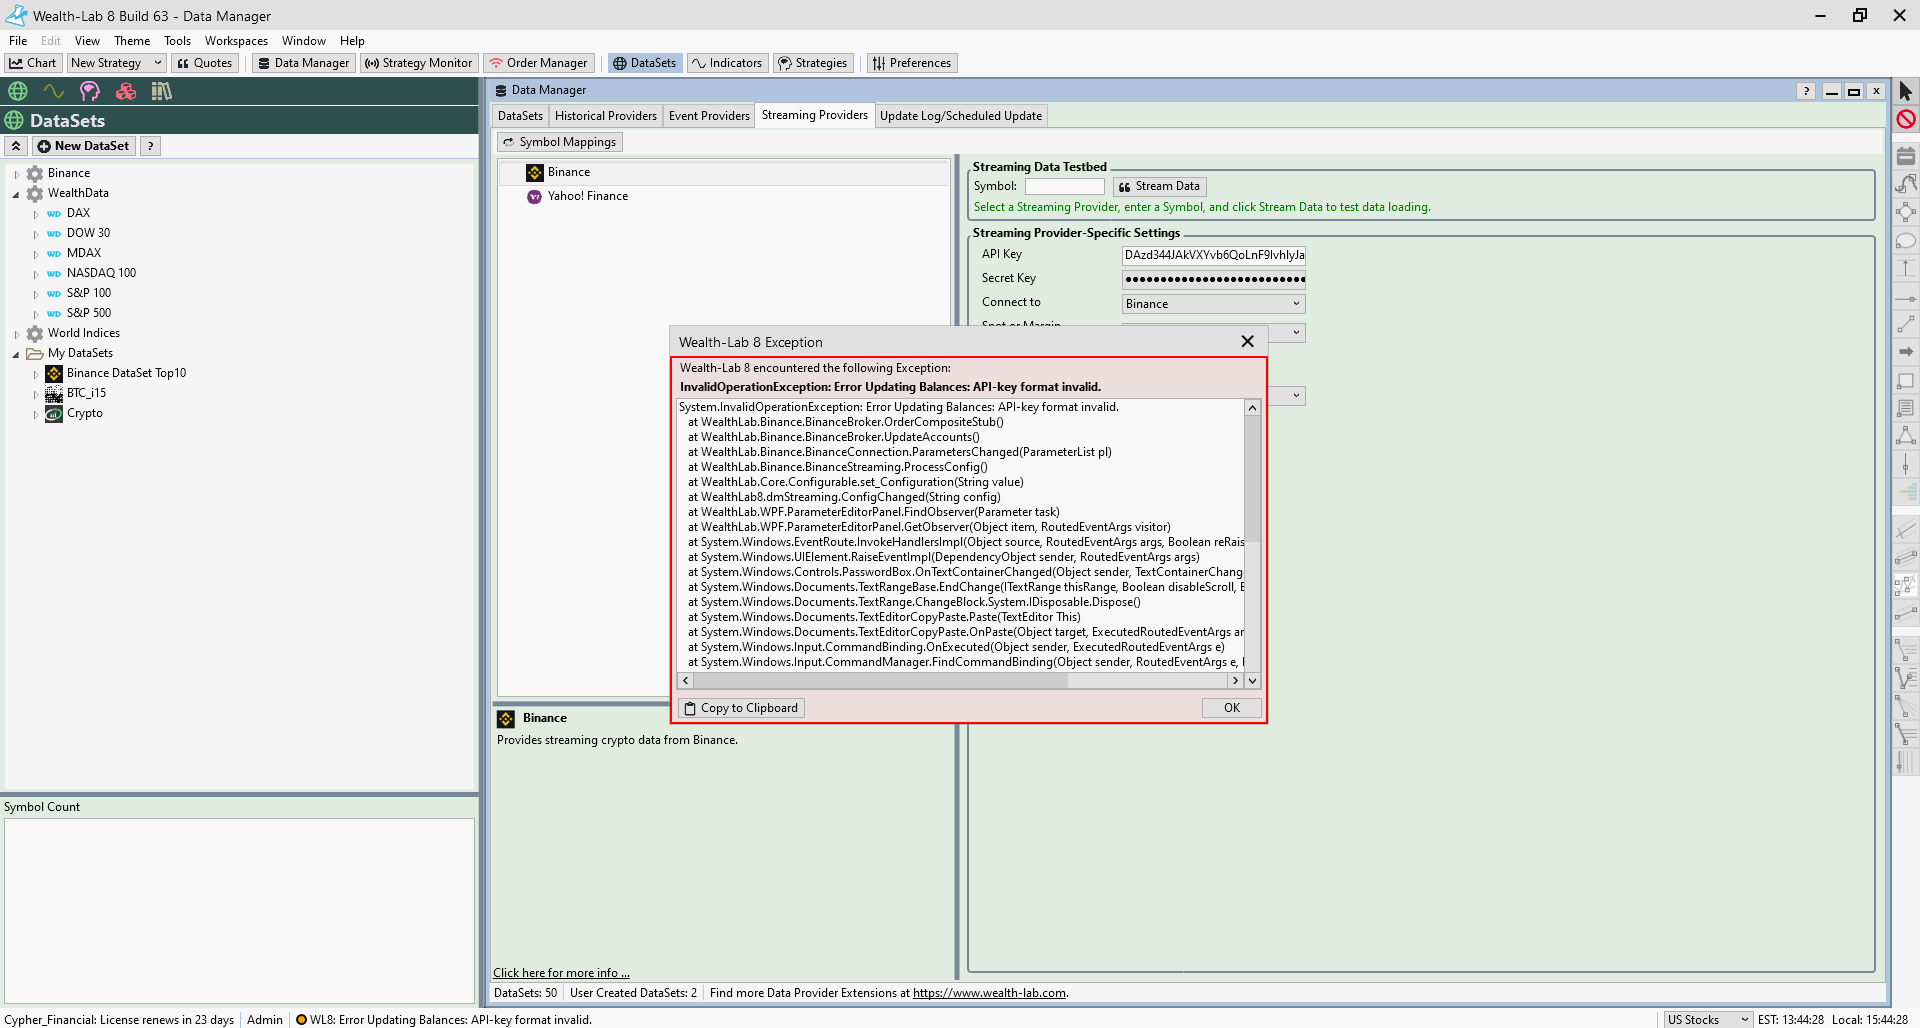Switch to Historical Providers tab

[606, 116]
